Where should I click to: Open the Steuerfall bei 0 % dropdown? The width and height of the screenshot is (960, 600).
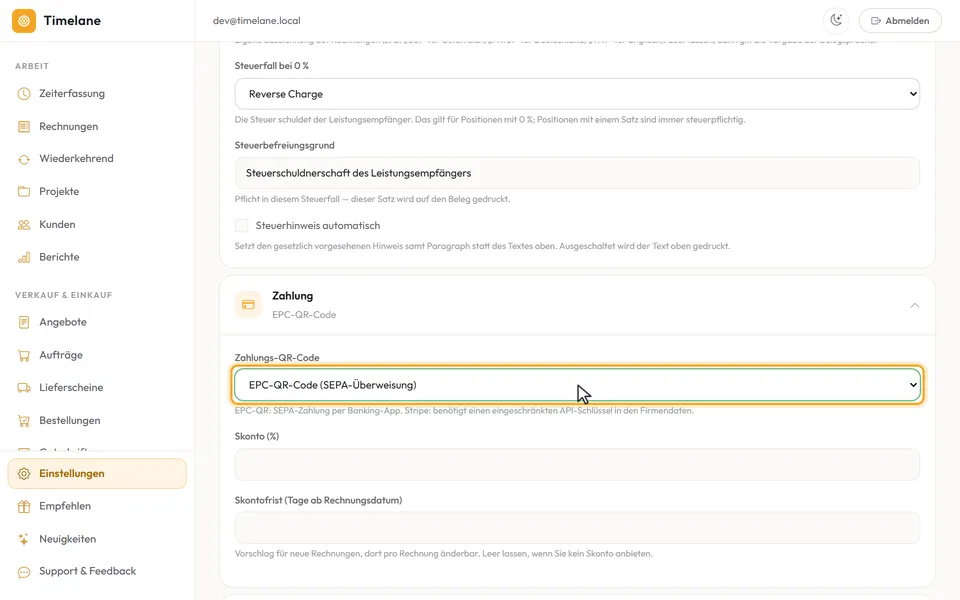pos(577,94)
